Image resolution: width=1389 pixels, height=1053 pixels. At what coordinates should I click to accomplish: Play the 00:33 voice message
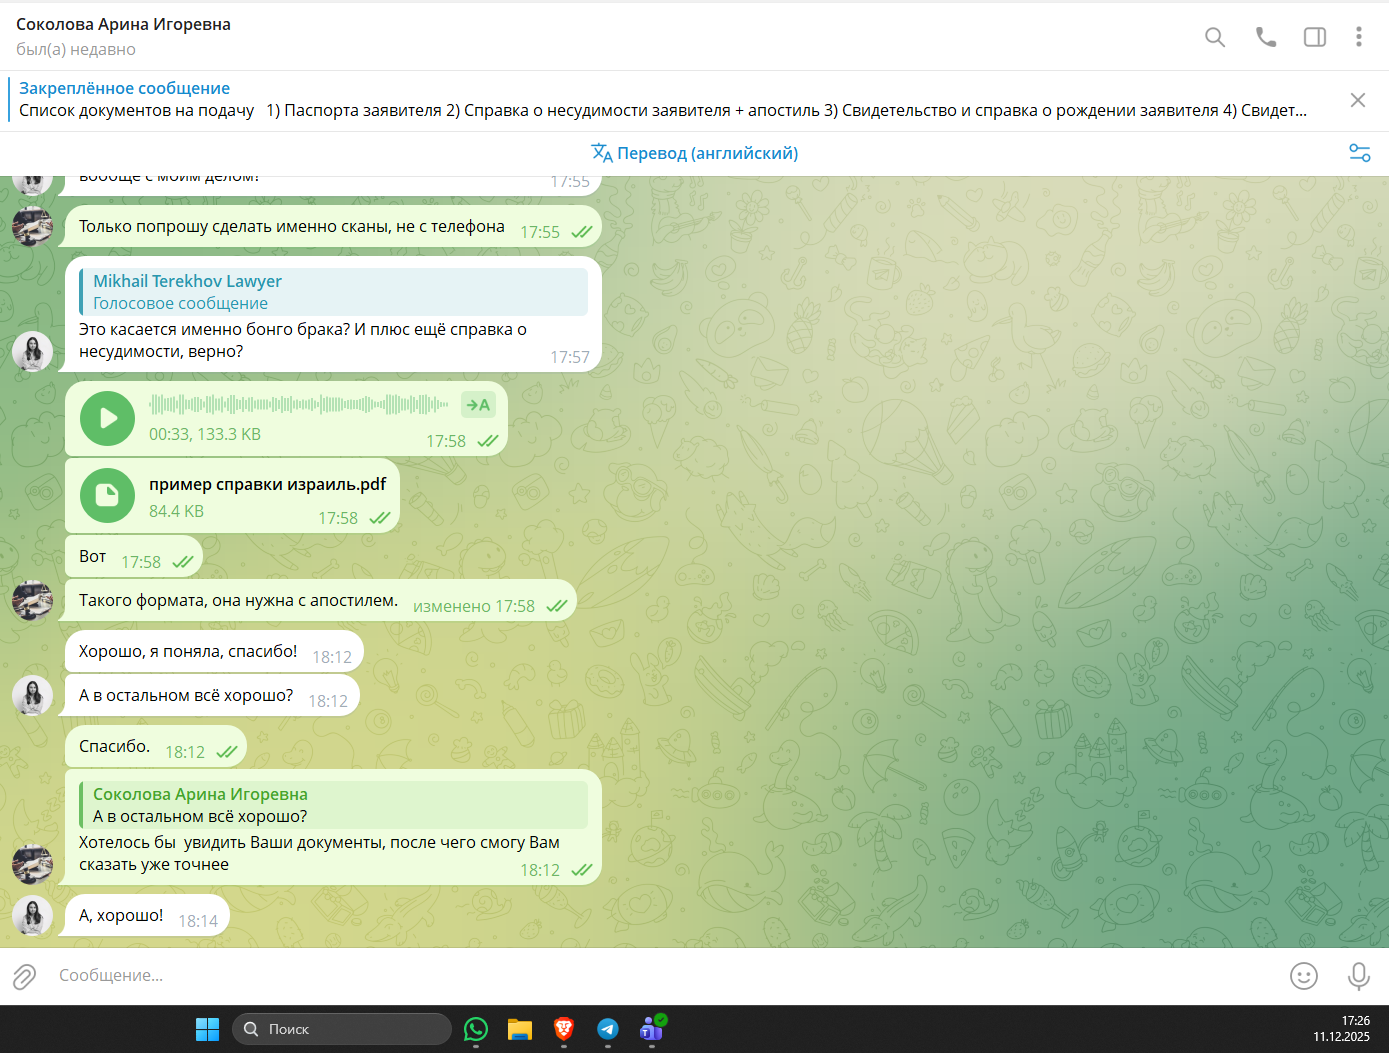point(108,418)
